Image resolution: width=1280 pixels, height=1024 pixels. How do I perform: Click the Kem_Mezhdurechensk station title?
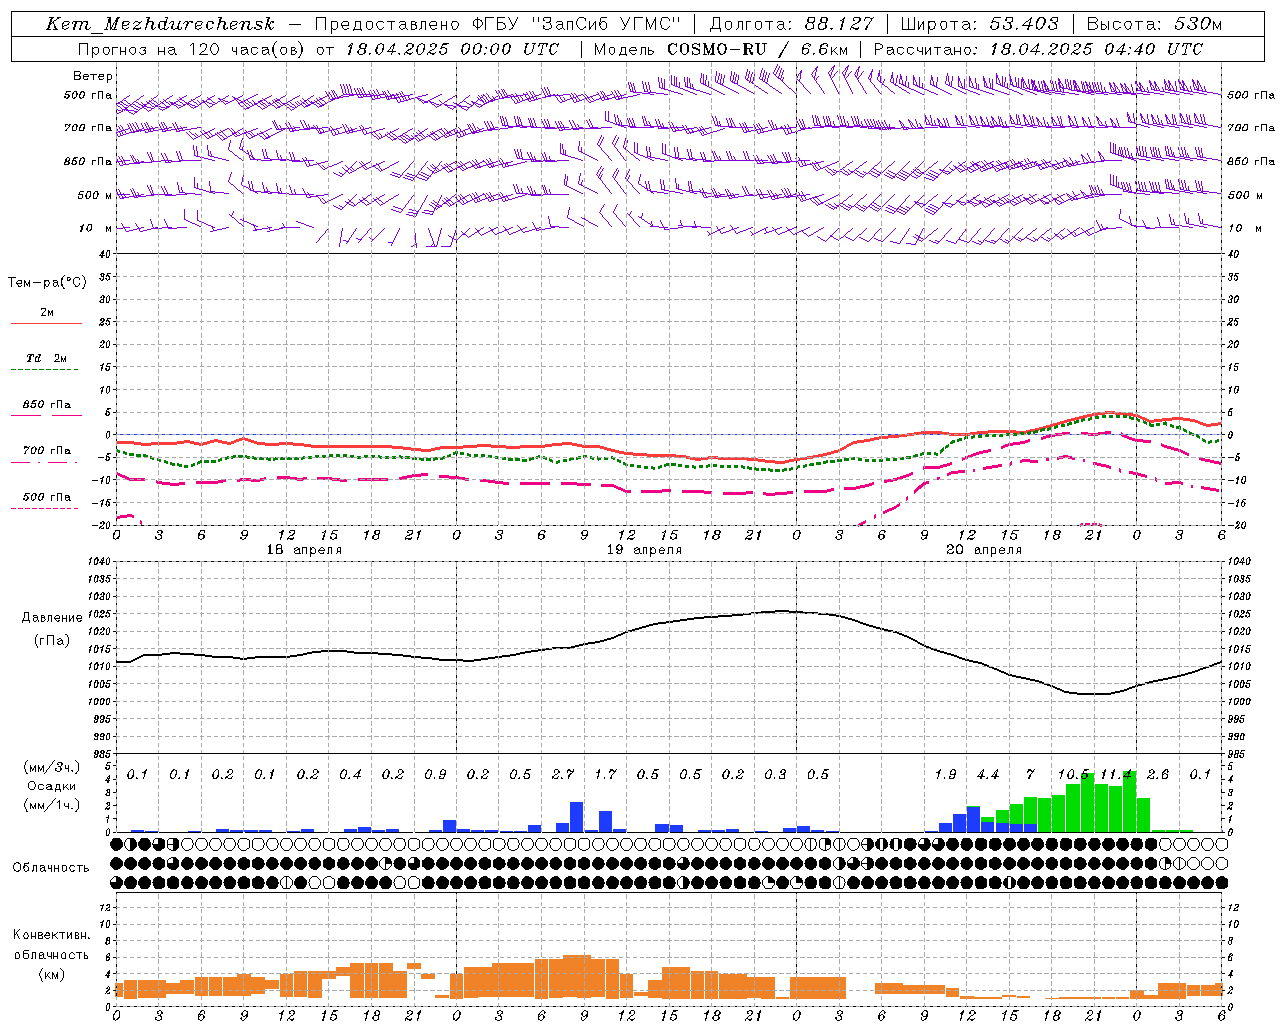(160, 24)
